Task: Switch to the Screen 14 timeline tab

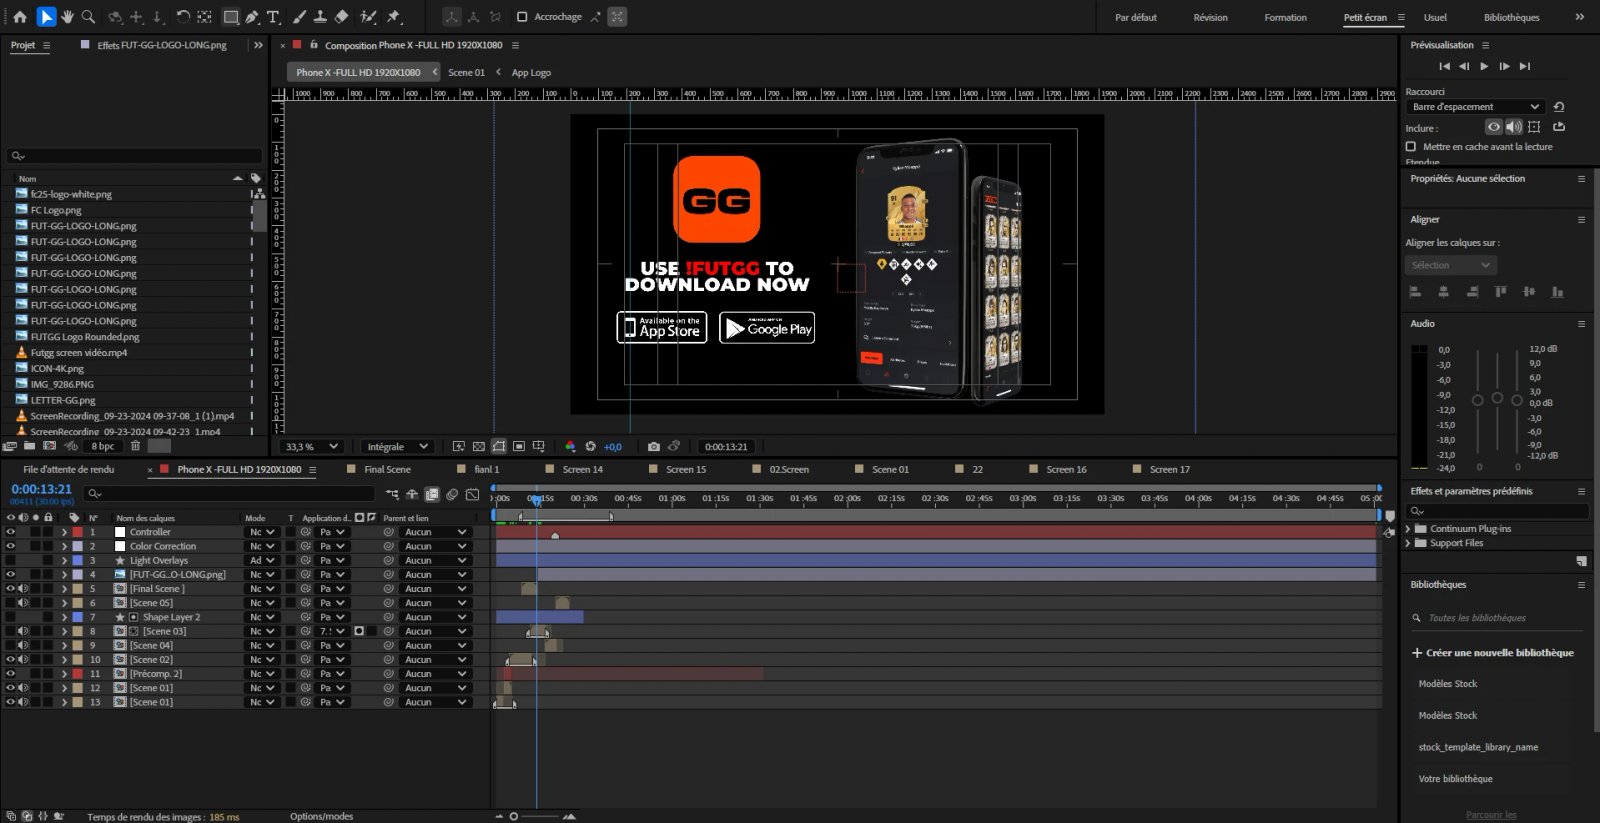Action: [582, 469]
